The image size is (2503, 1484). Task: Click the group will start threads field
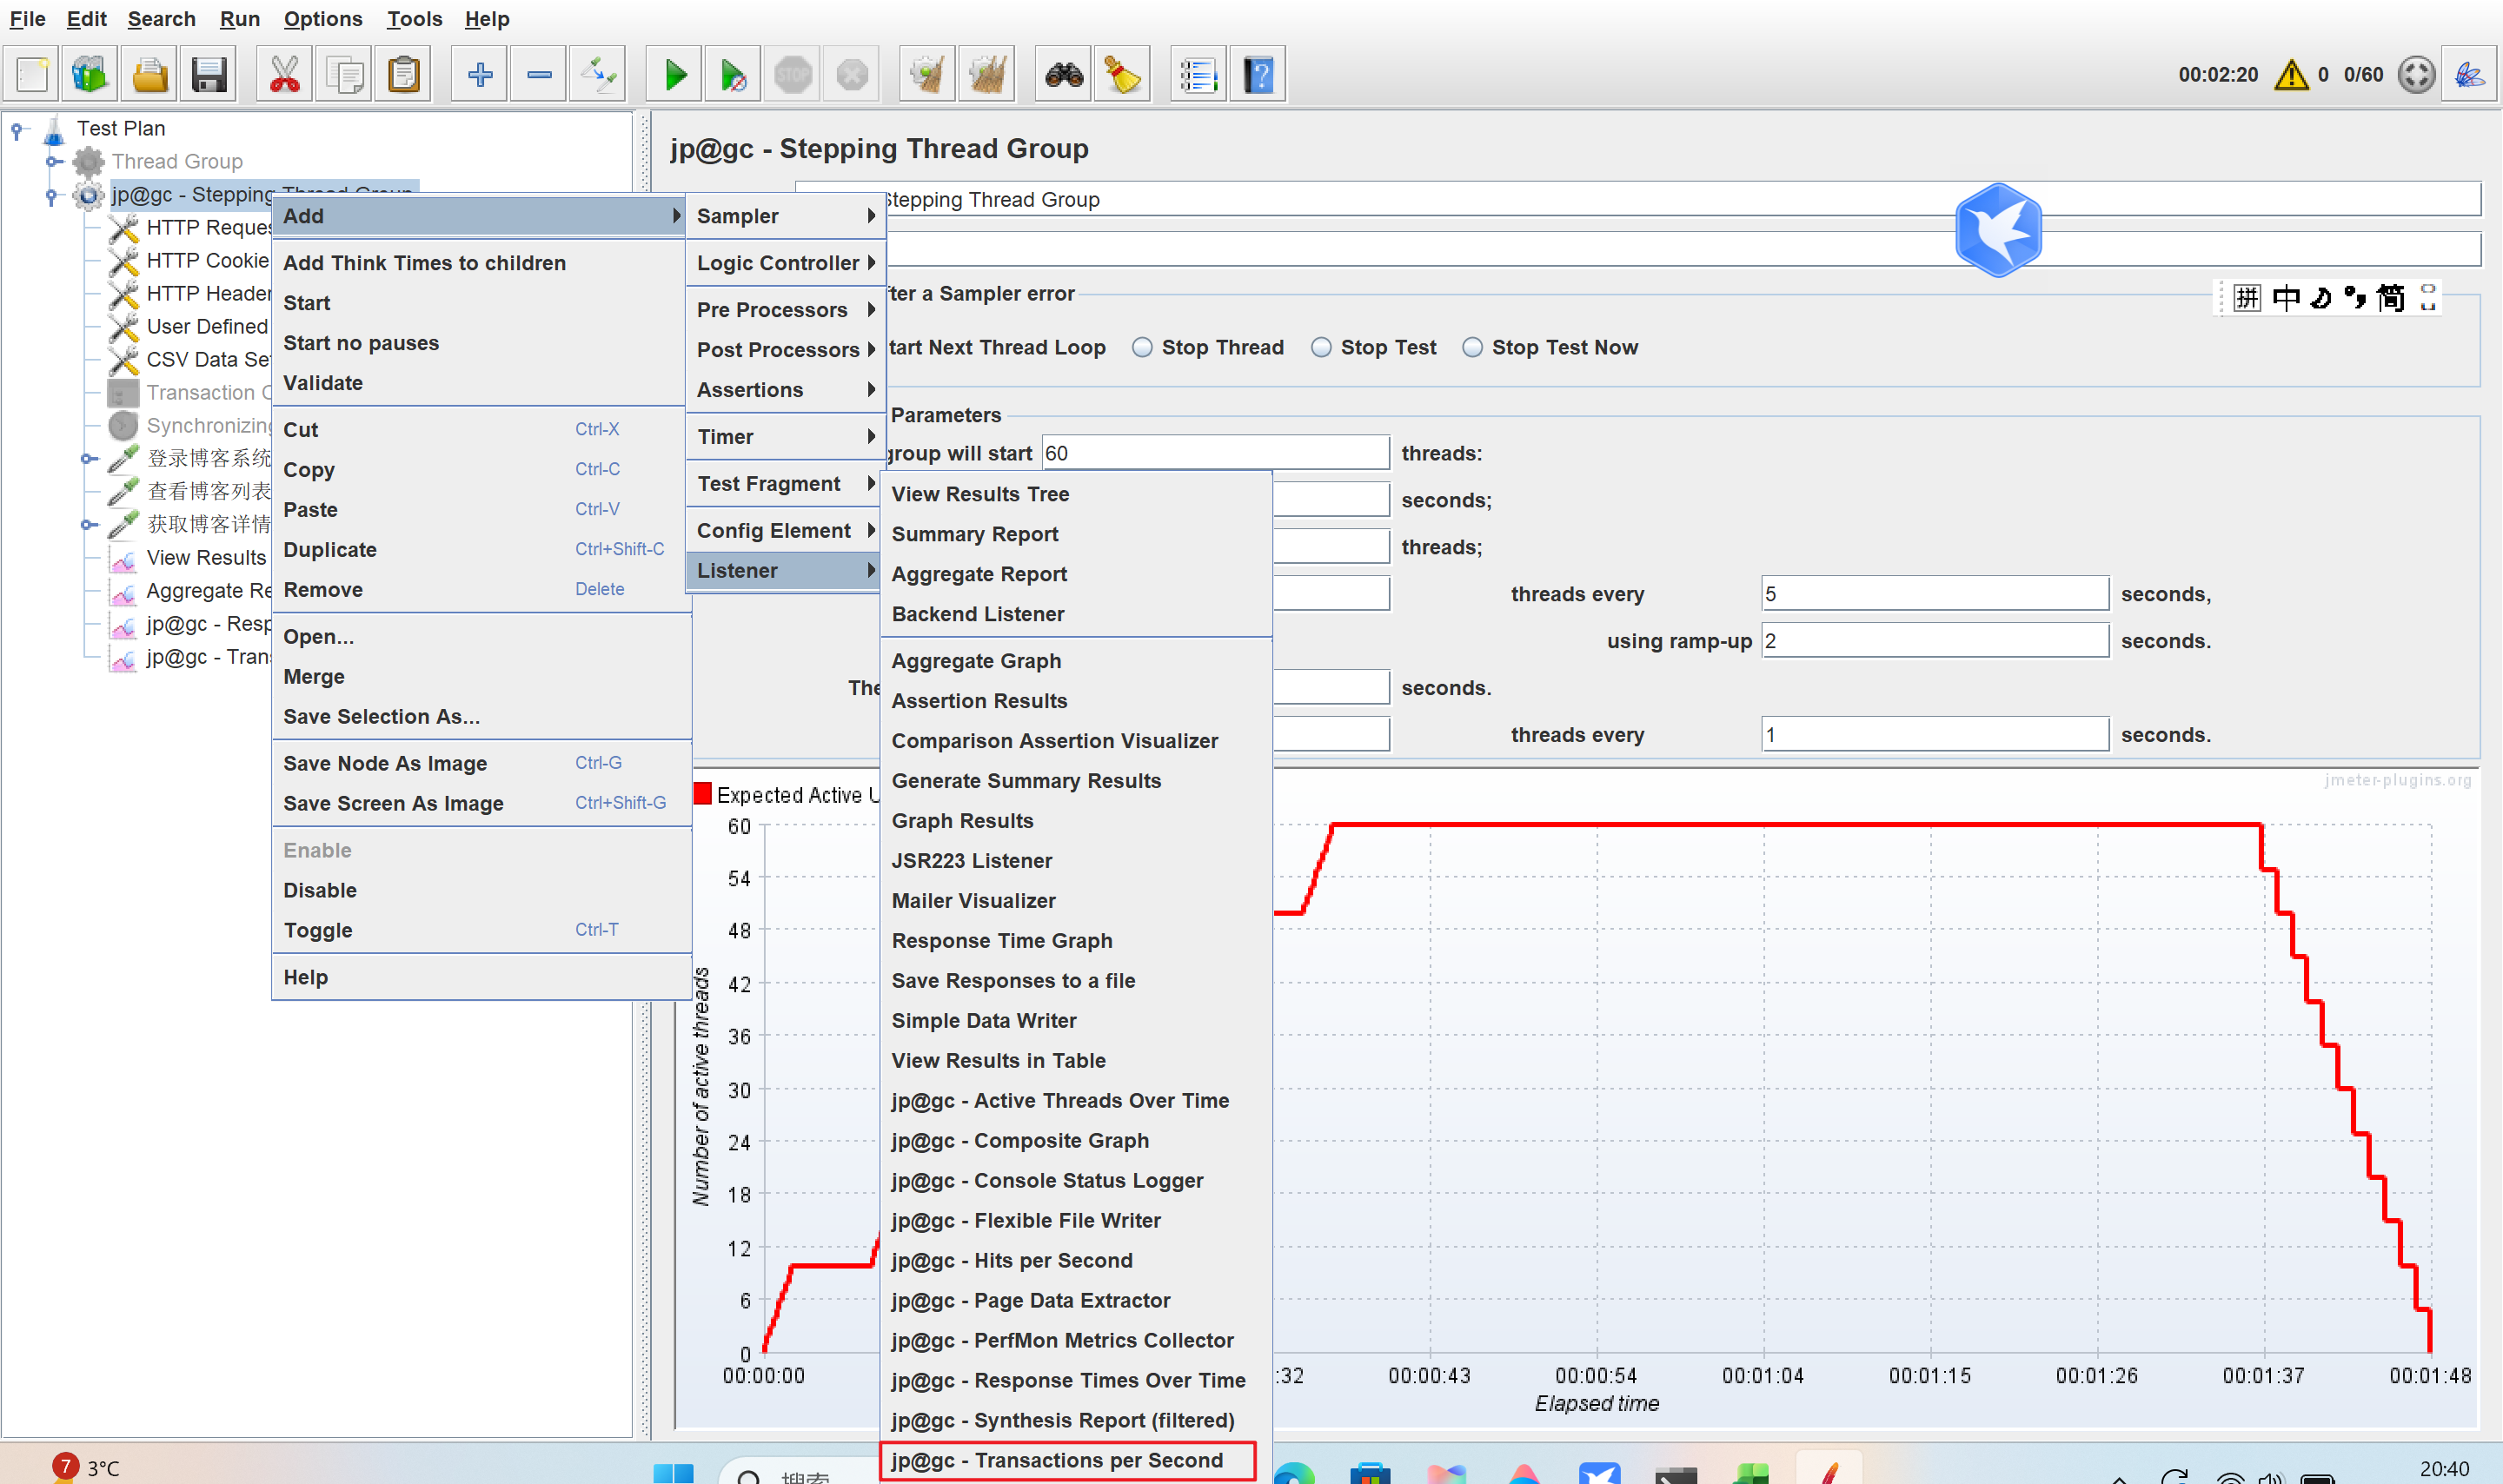click(1214, 453)
